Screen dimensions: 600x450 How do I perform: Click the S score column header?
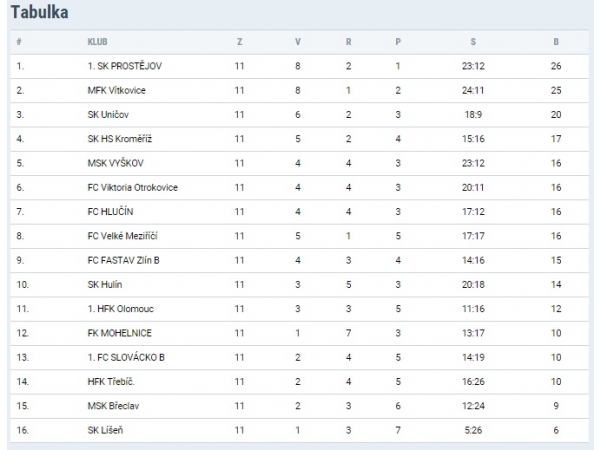(473, 42)
